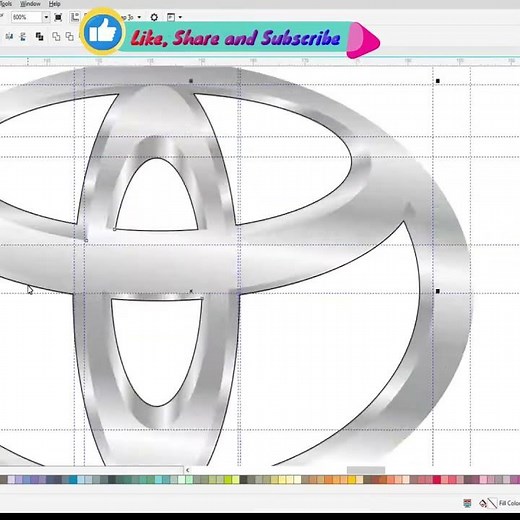Pick the pale mint green palette swatch

tap(181, 480)
